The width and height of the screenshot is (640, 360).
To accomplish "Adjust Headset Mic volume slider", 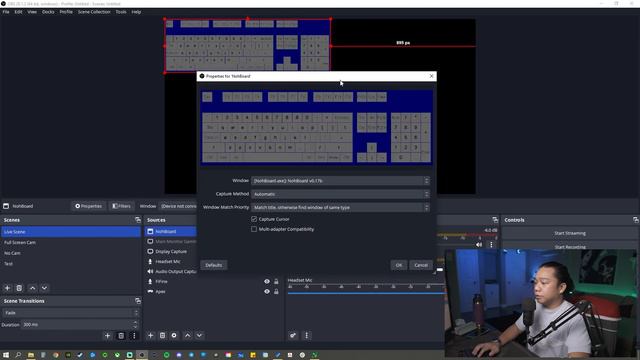I will [x=366, y=293].
